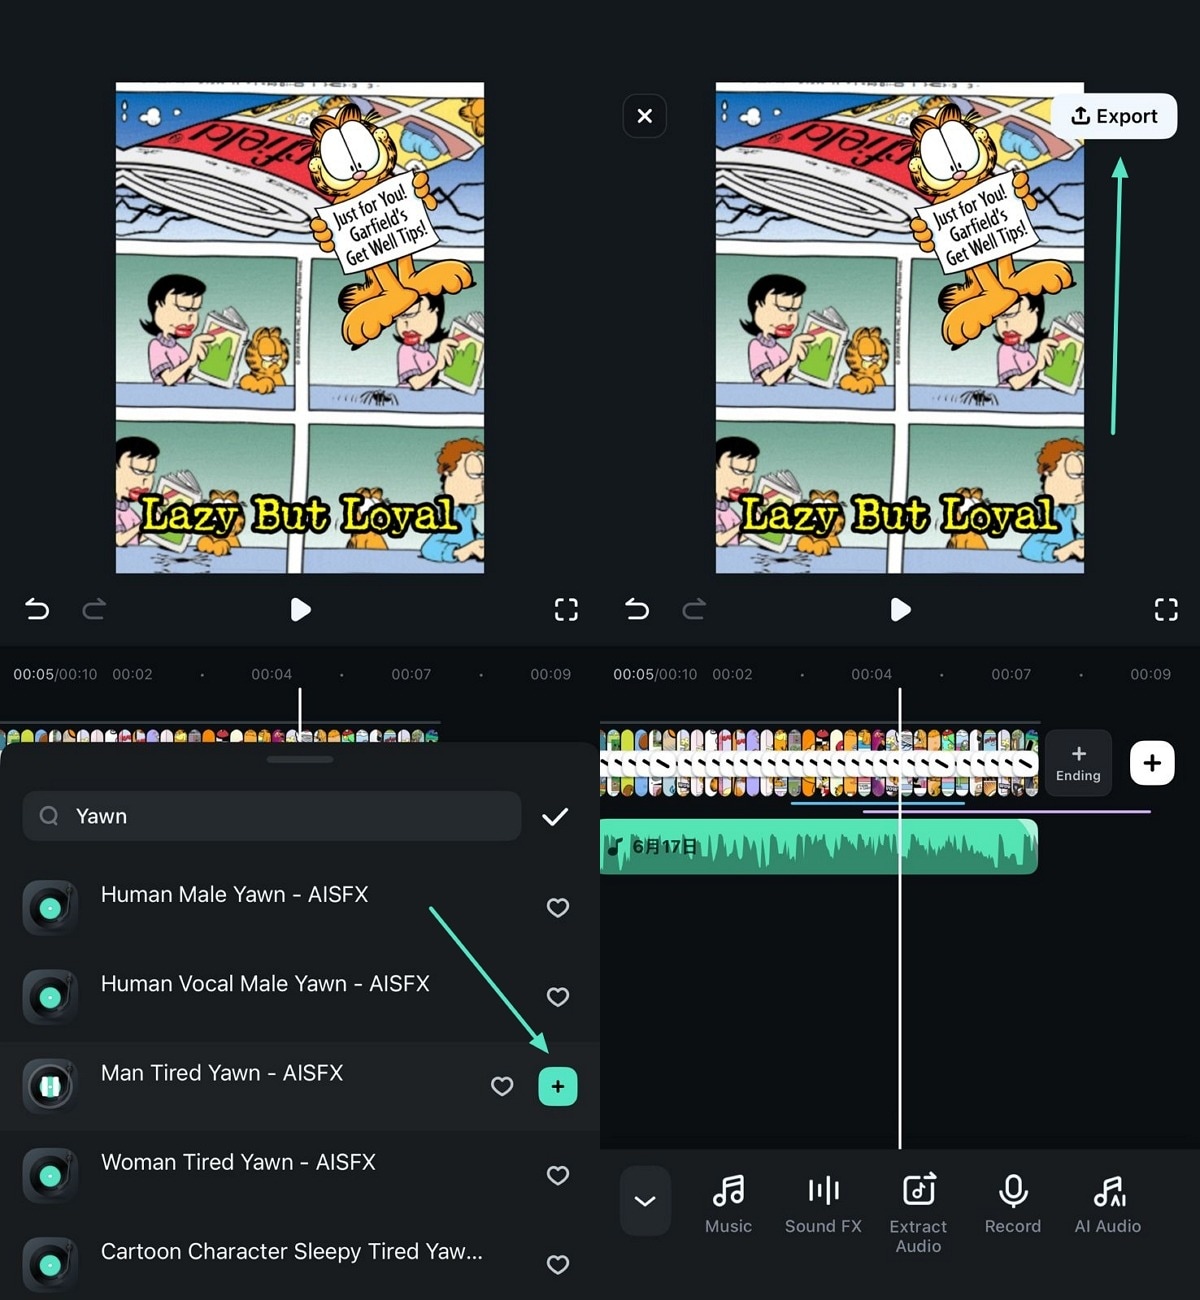Image resolution: width=1200 pixels, height=1300 pixels.
Task: Preview the Cartoon Character Sleepy Tired Yawn disc
Action: coord(50,1265)
